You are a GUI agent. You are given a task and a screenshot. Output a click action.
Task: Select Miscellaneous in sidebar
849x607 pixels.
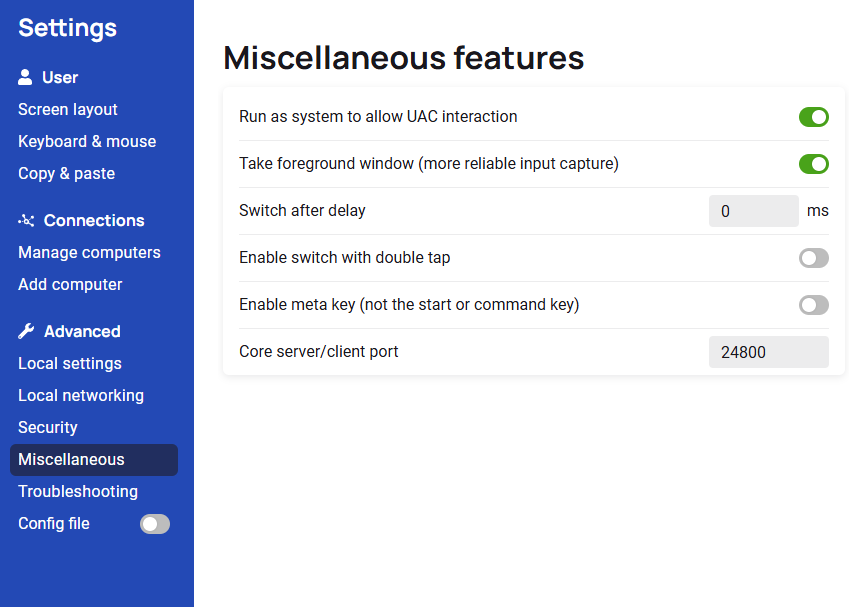click(x=72, y=460)
